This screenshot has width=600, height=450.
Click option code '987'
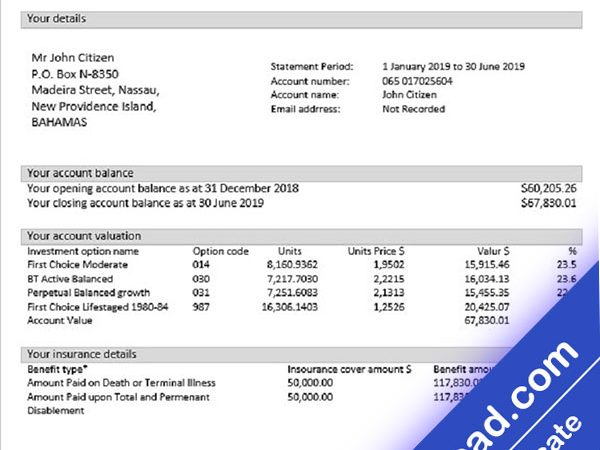(x=201, y=307)
